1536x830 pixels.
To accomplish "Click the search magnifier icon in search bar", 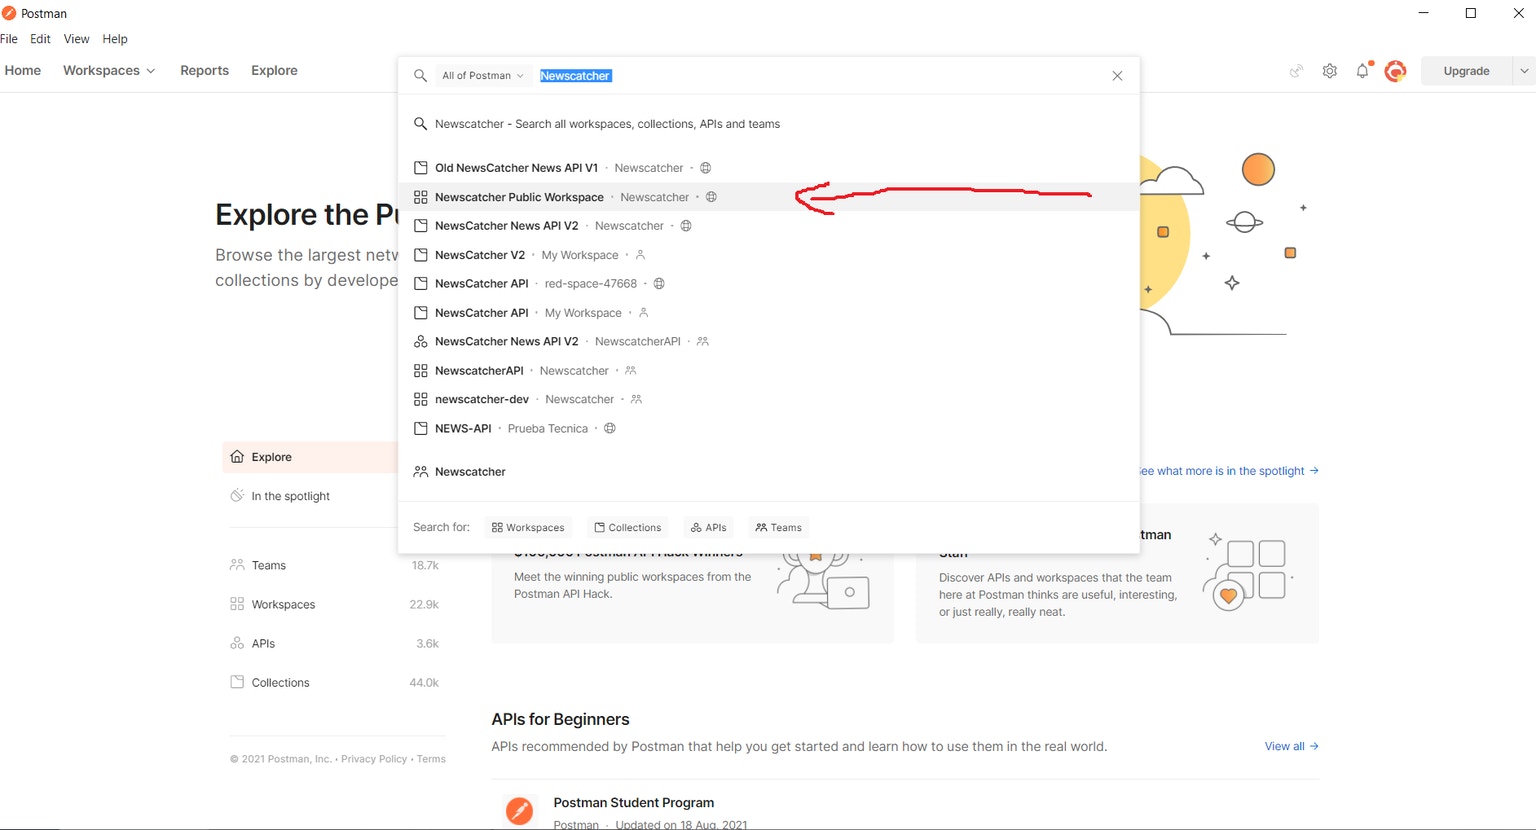I will pos(420,76).
